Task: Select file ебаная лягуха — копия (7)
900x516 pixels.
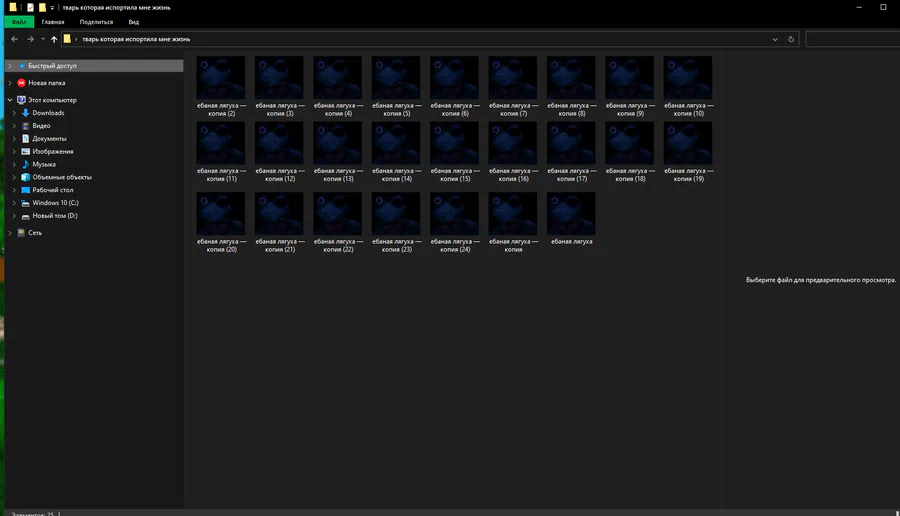Action: [513, 87]
